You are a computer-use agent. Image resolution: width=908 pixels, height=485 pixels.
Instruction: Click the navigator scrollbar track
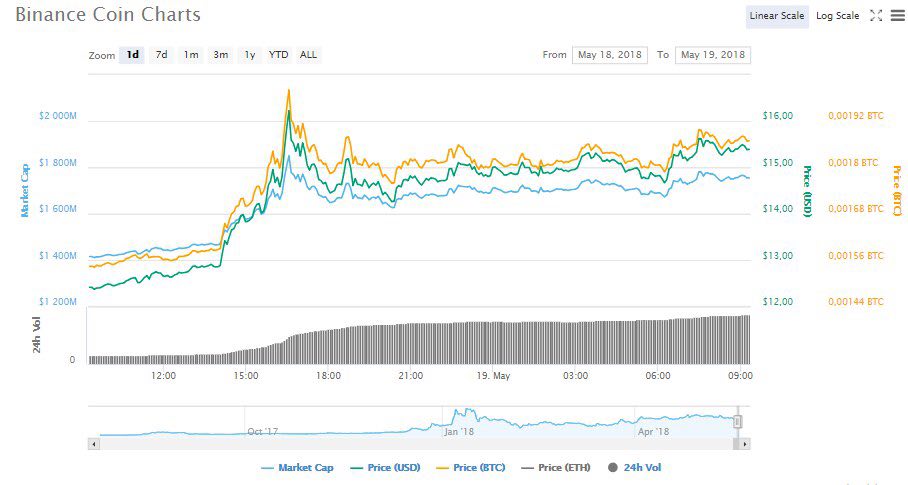click(416, 444)
